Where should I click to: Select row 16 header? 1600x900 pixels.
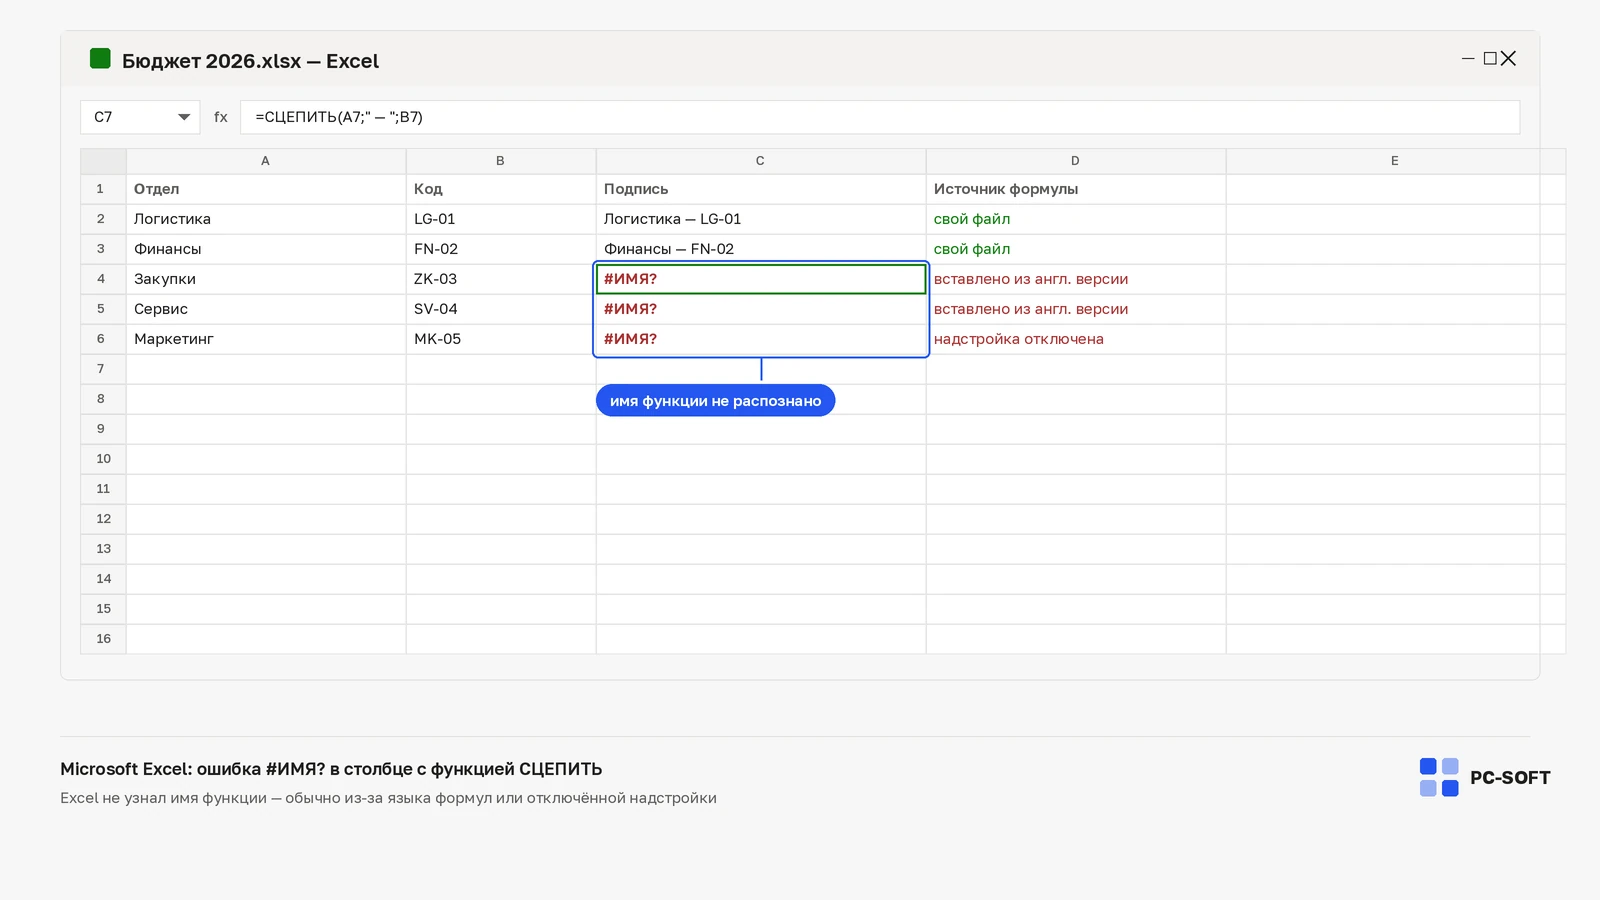[x=103, y=639]
